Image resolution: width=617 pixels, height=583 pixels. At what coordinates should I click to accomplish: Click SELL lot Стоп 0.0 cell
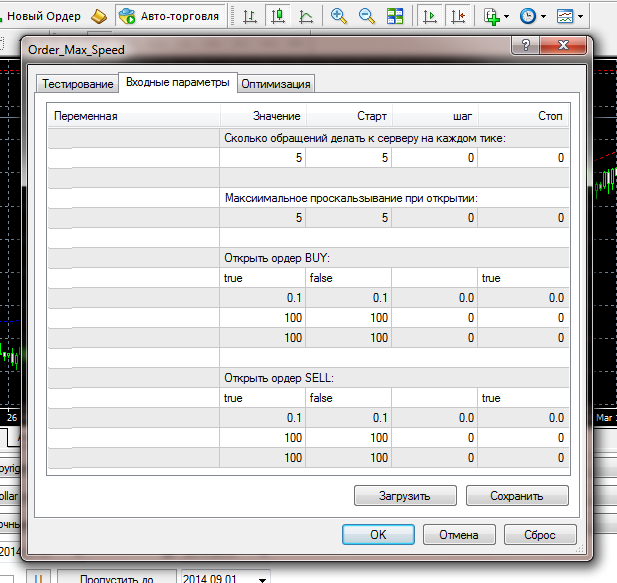point(523,418)
